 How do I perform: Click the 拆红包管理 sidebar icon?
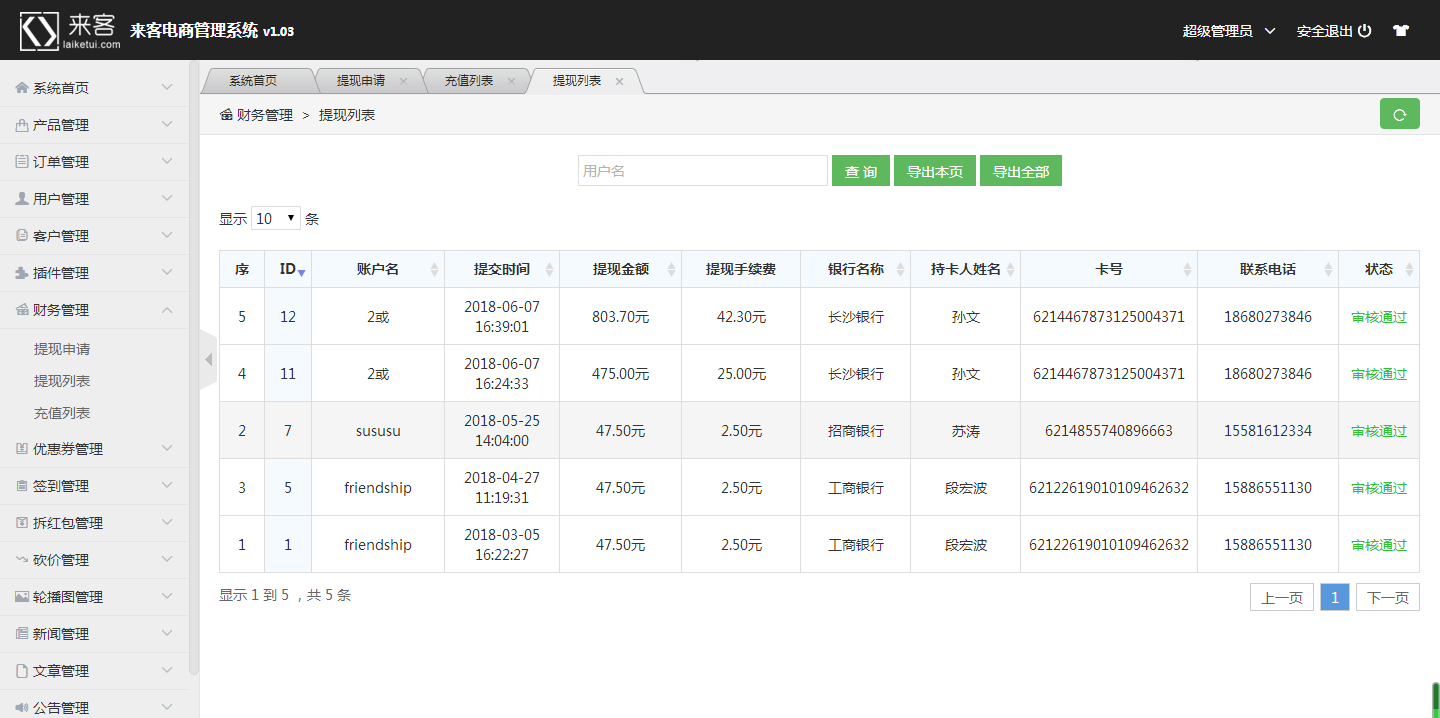22,523
